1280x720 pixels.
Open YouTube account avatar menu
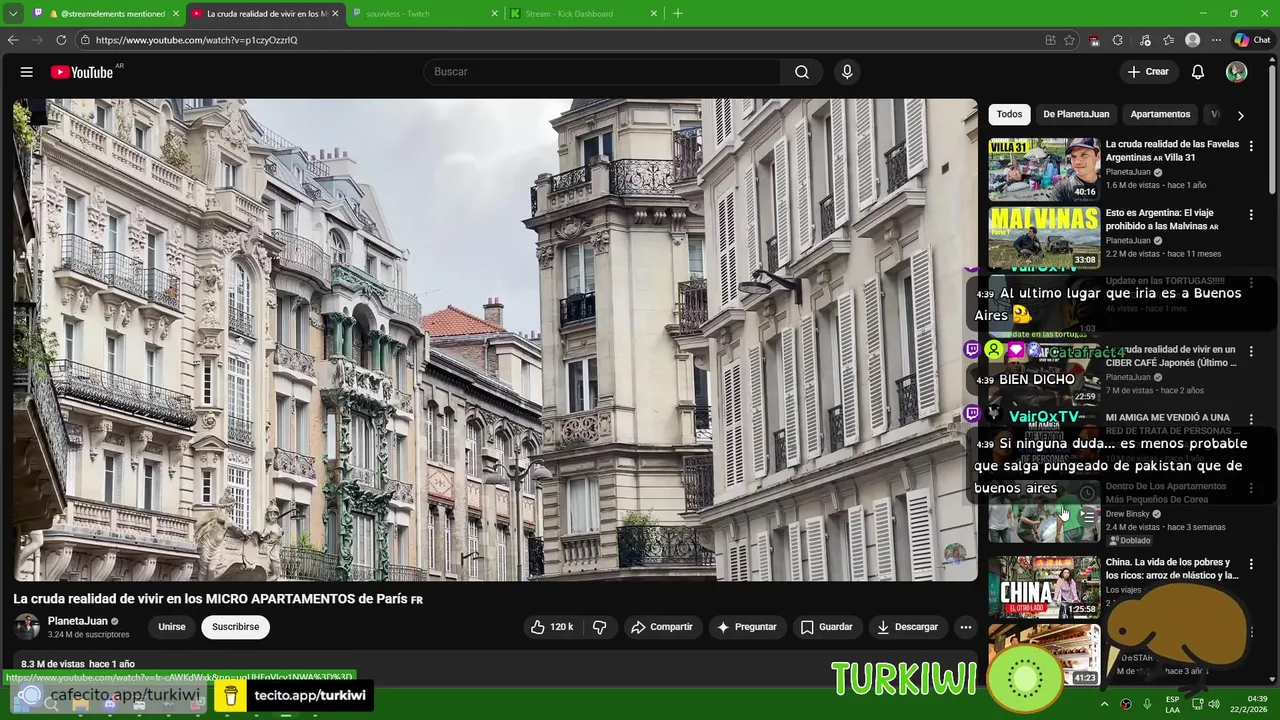[x=1237, y=72]
